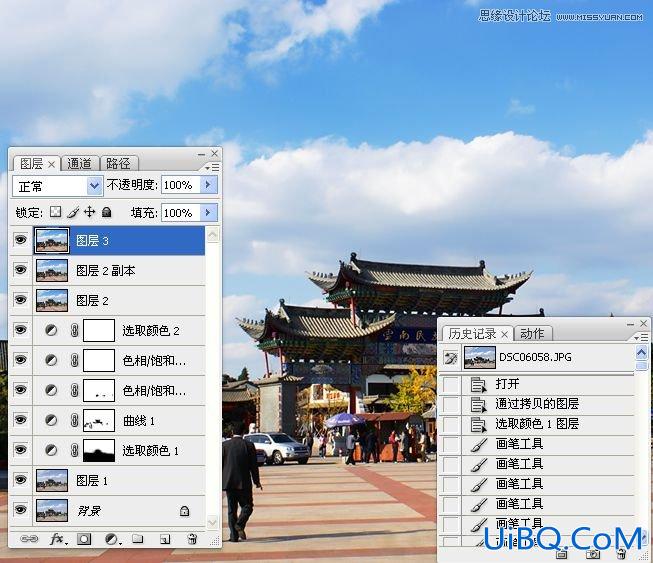Hide the 图层 2 副本 layer via its eye
This screenshot has height=563, width=653.
pyautogui.click(x=20, y=270)
